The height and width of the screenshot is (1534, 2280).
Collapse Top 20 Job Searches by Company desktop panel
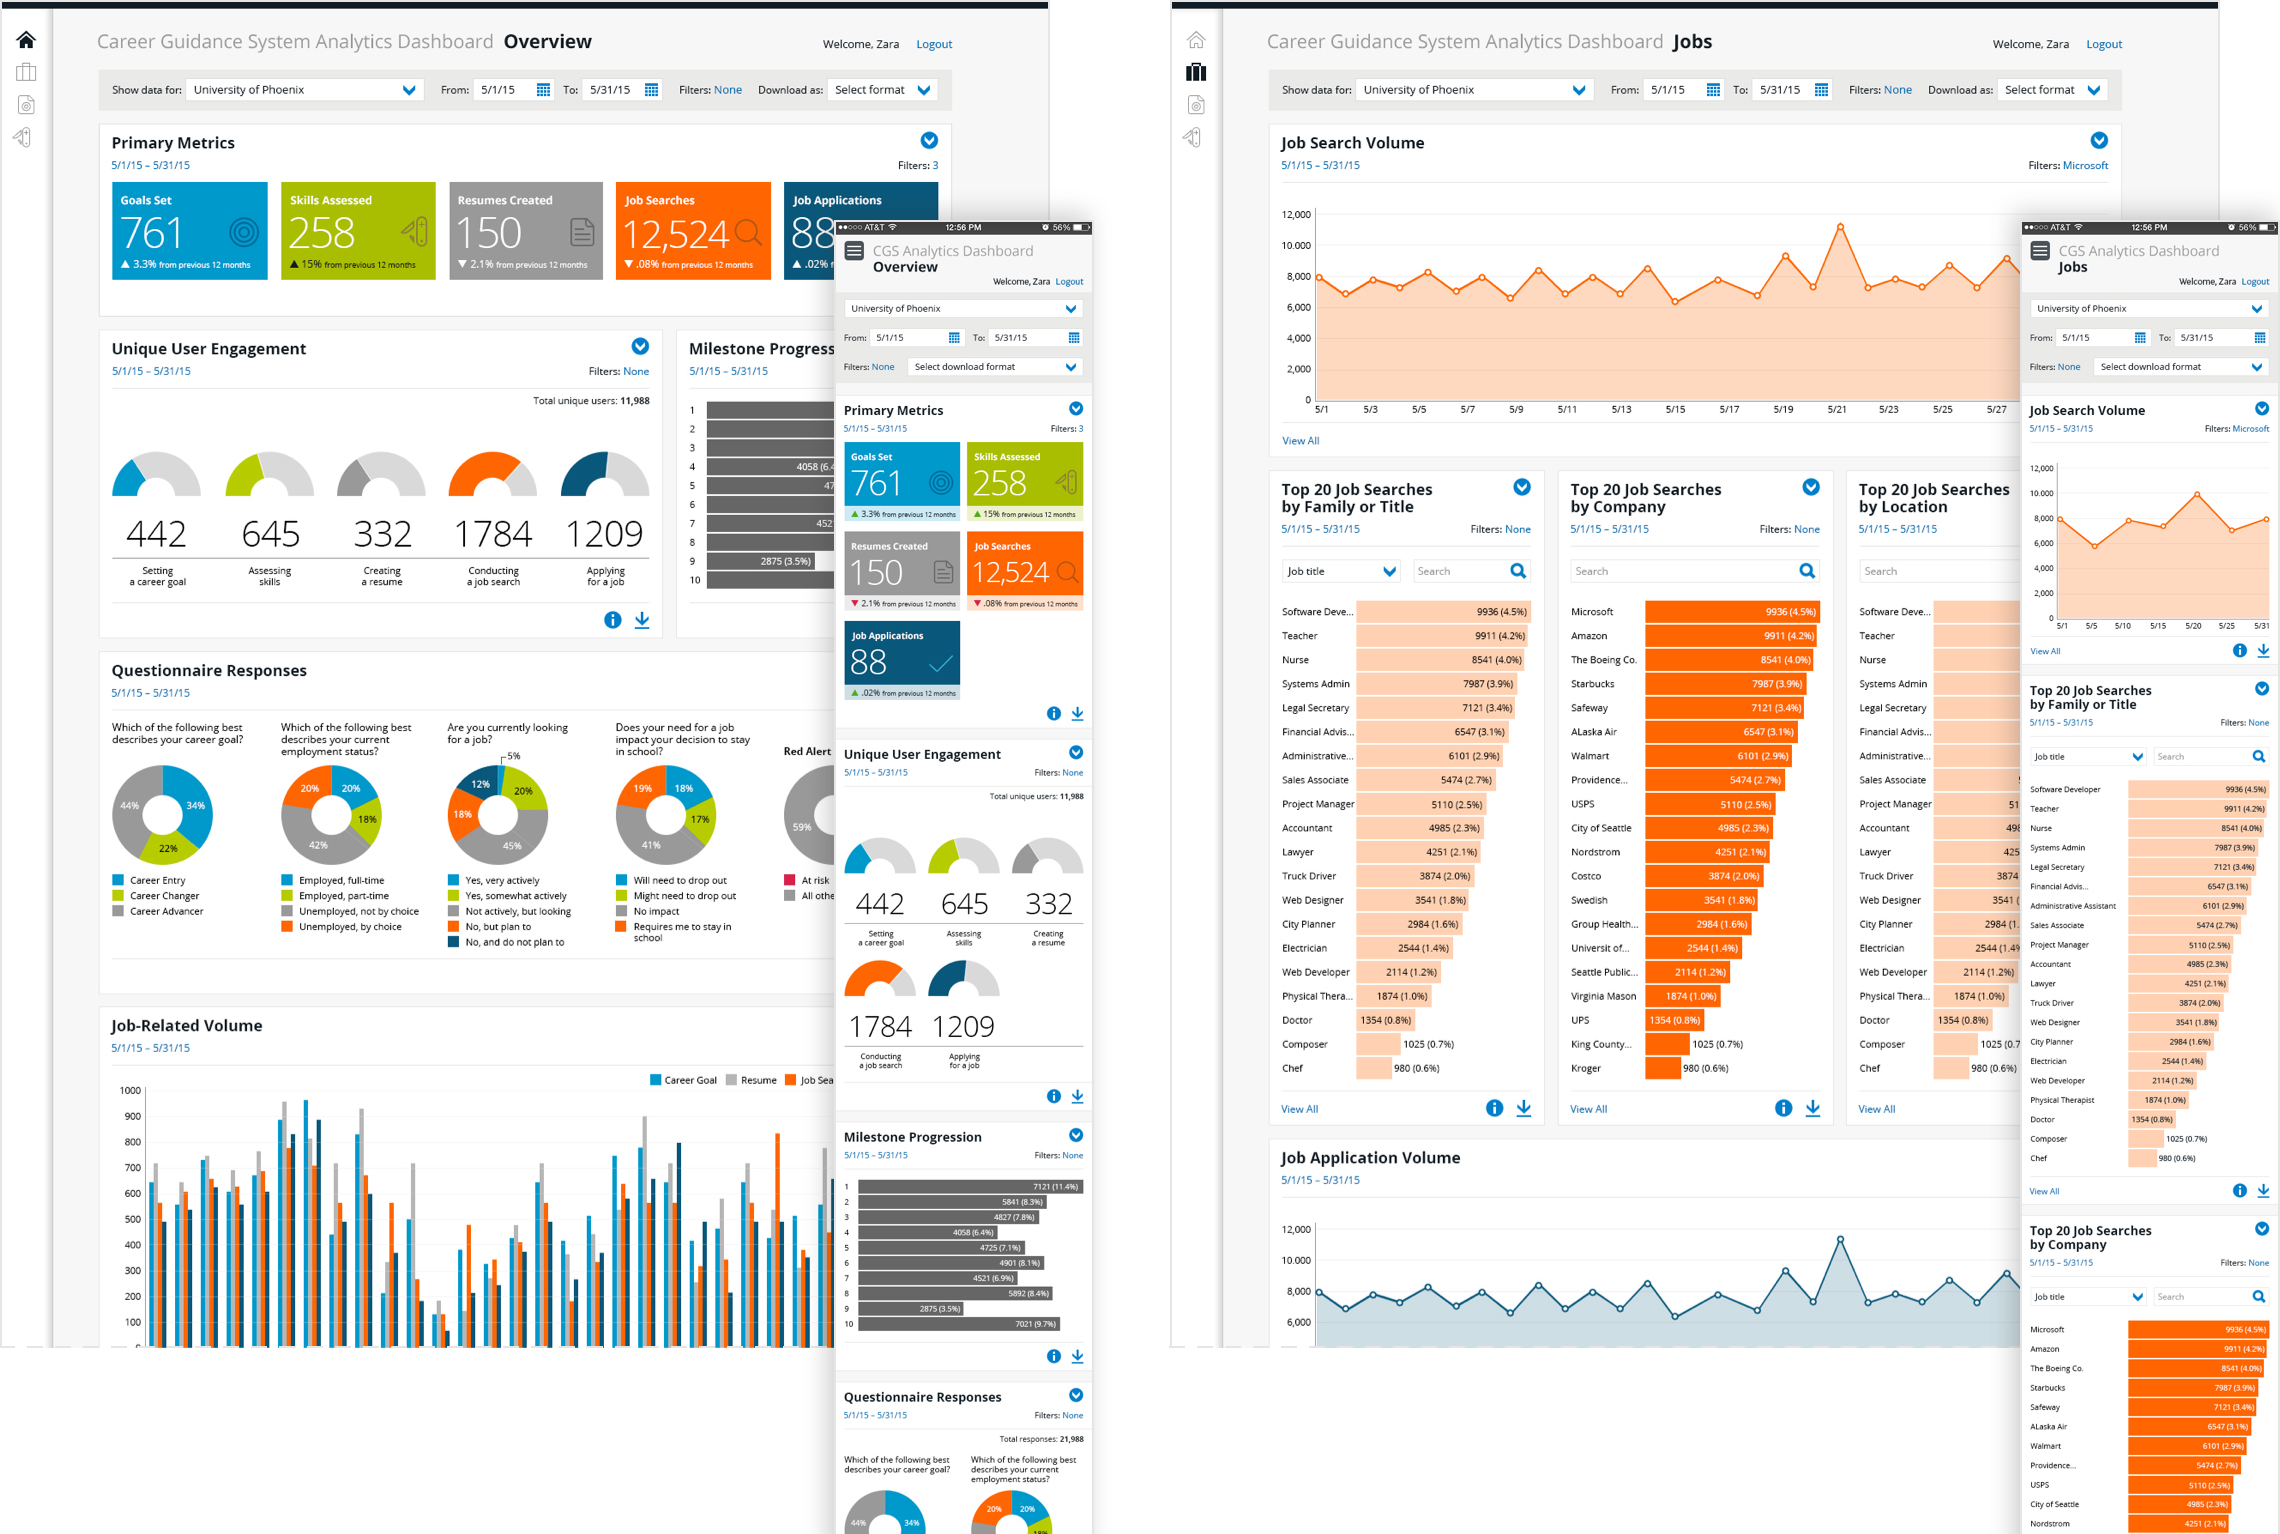pos(1811,488)
